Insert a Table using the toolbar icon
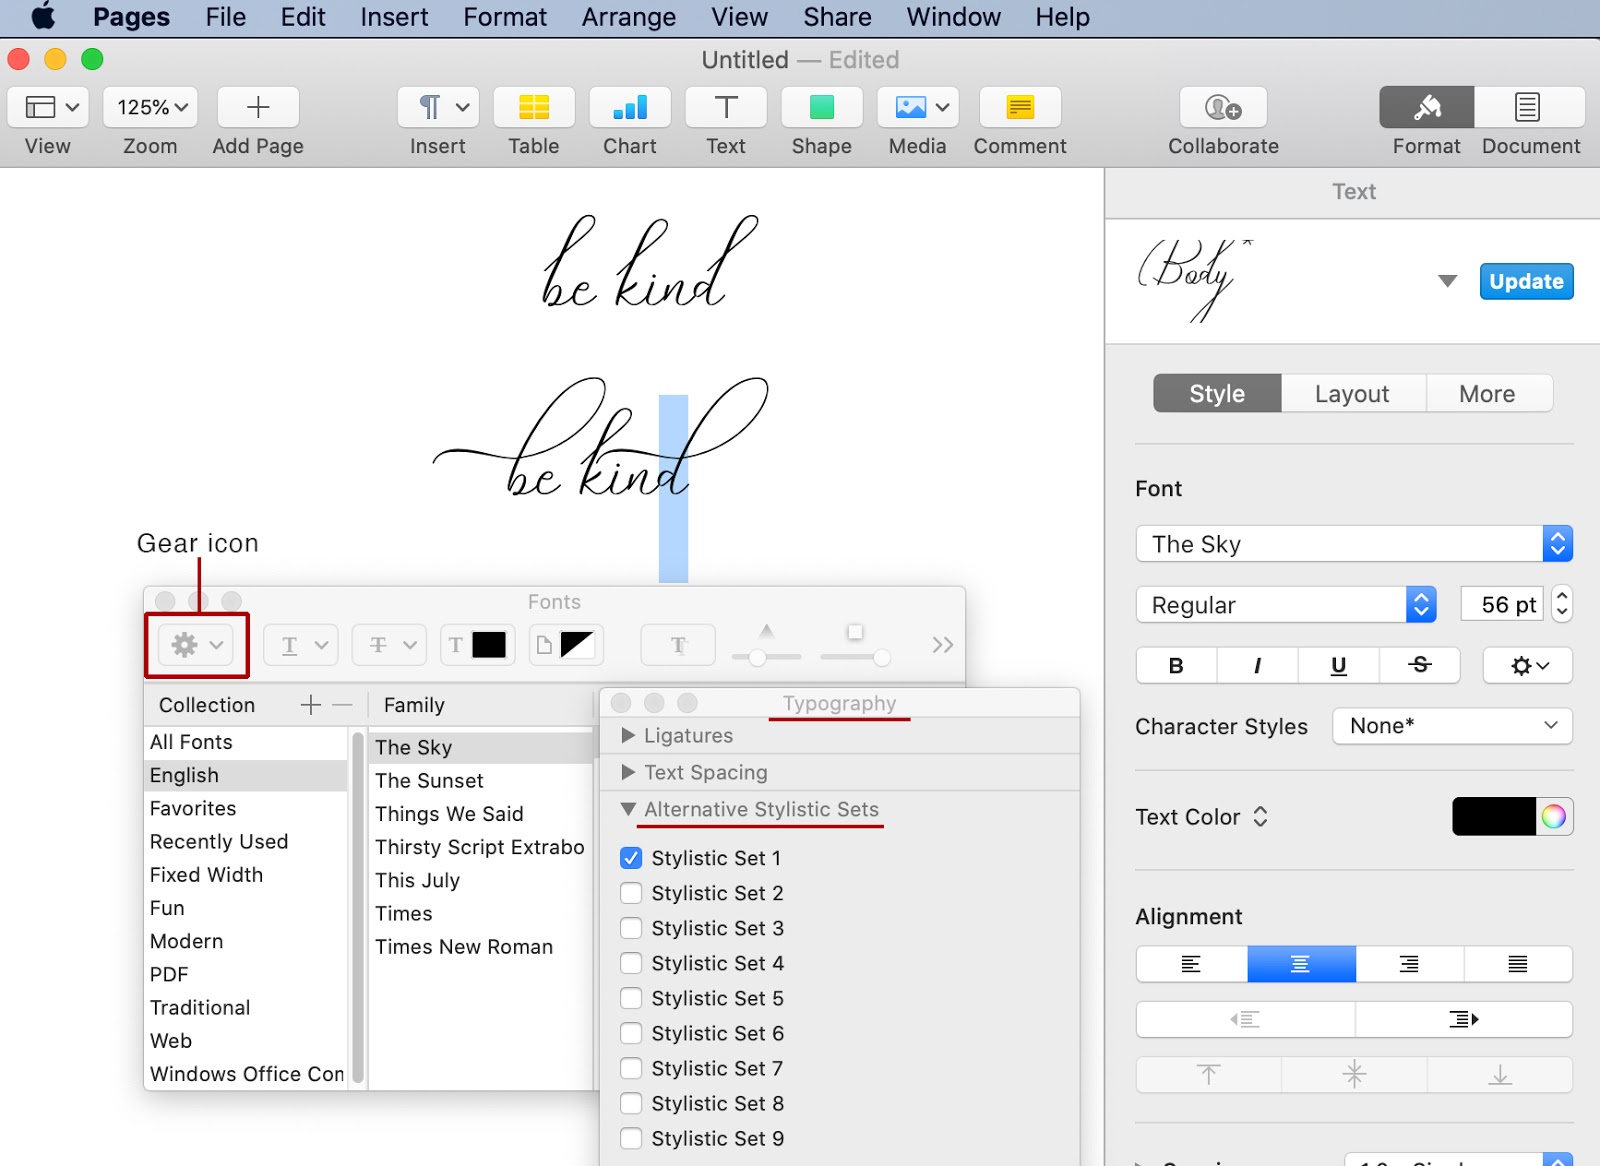 coord(534,107)
